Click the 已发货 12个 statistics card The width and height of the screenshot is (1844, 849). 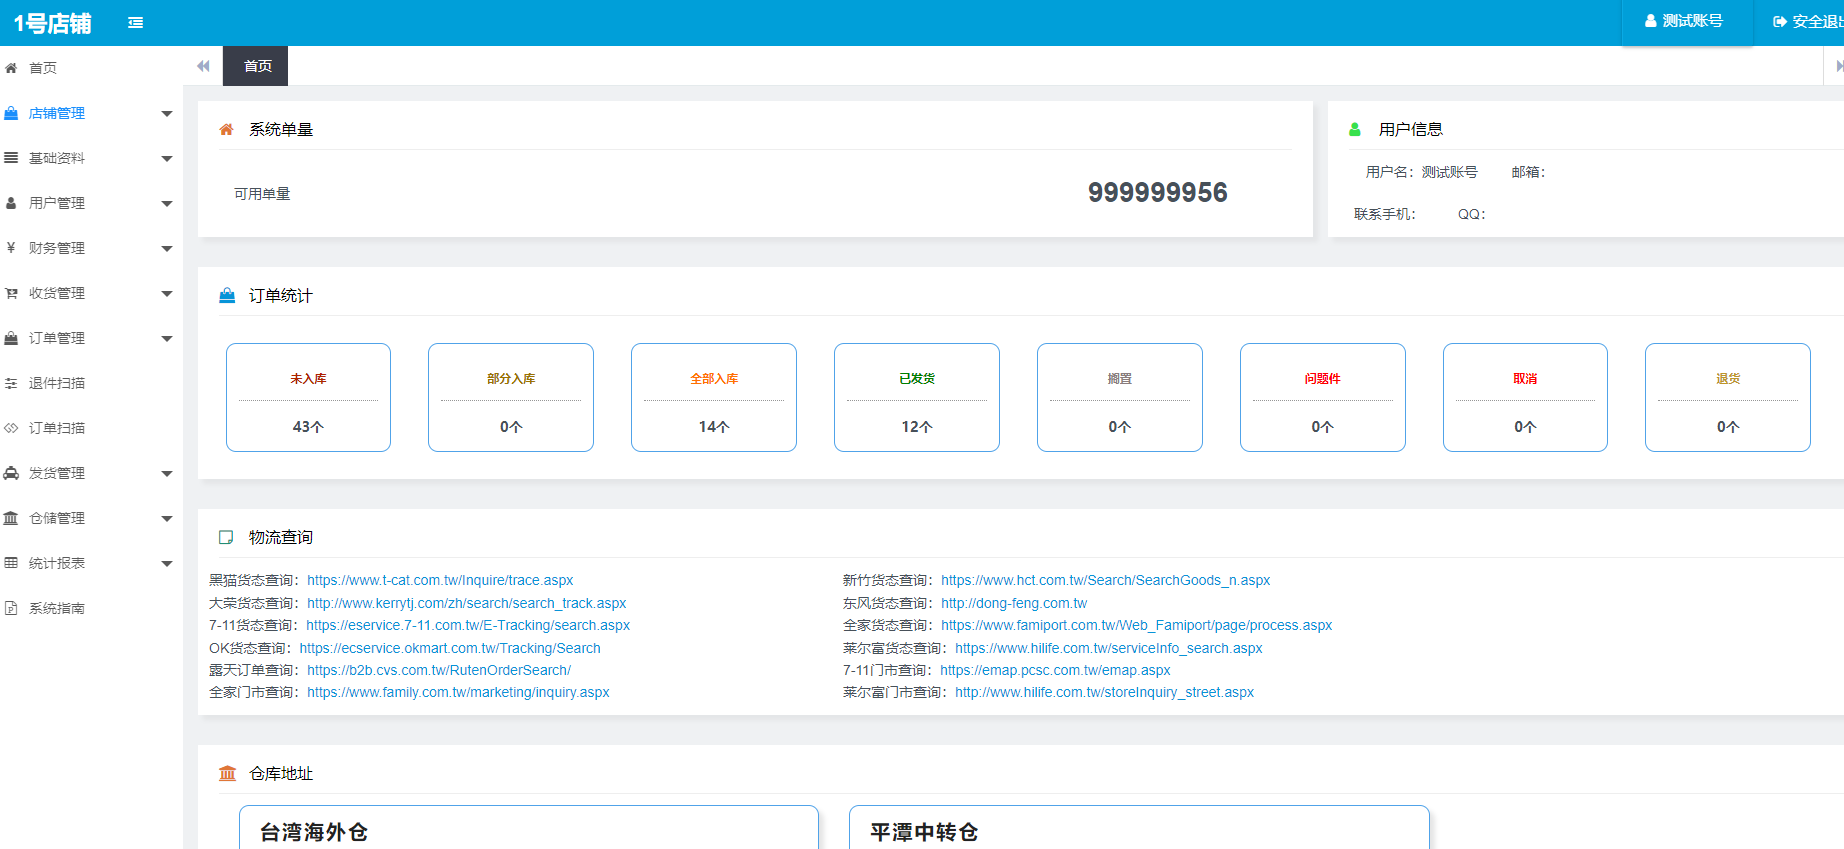916,398
